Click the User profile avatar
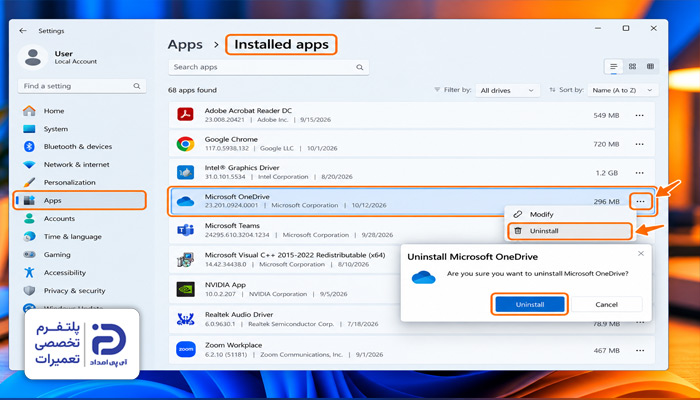Image resolution: width=700 pixels, height=400 pixels. pyautogui.click(x=33, y=57)
